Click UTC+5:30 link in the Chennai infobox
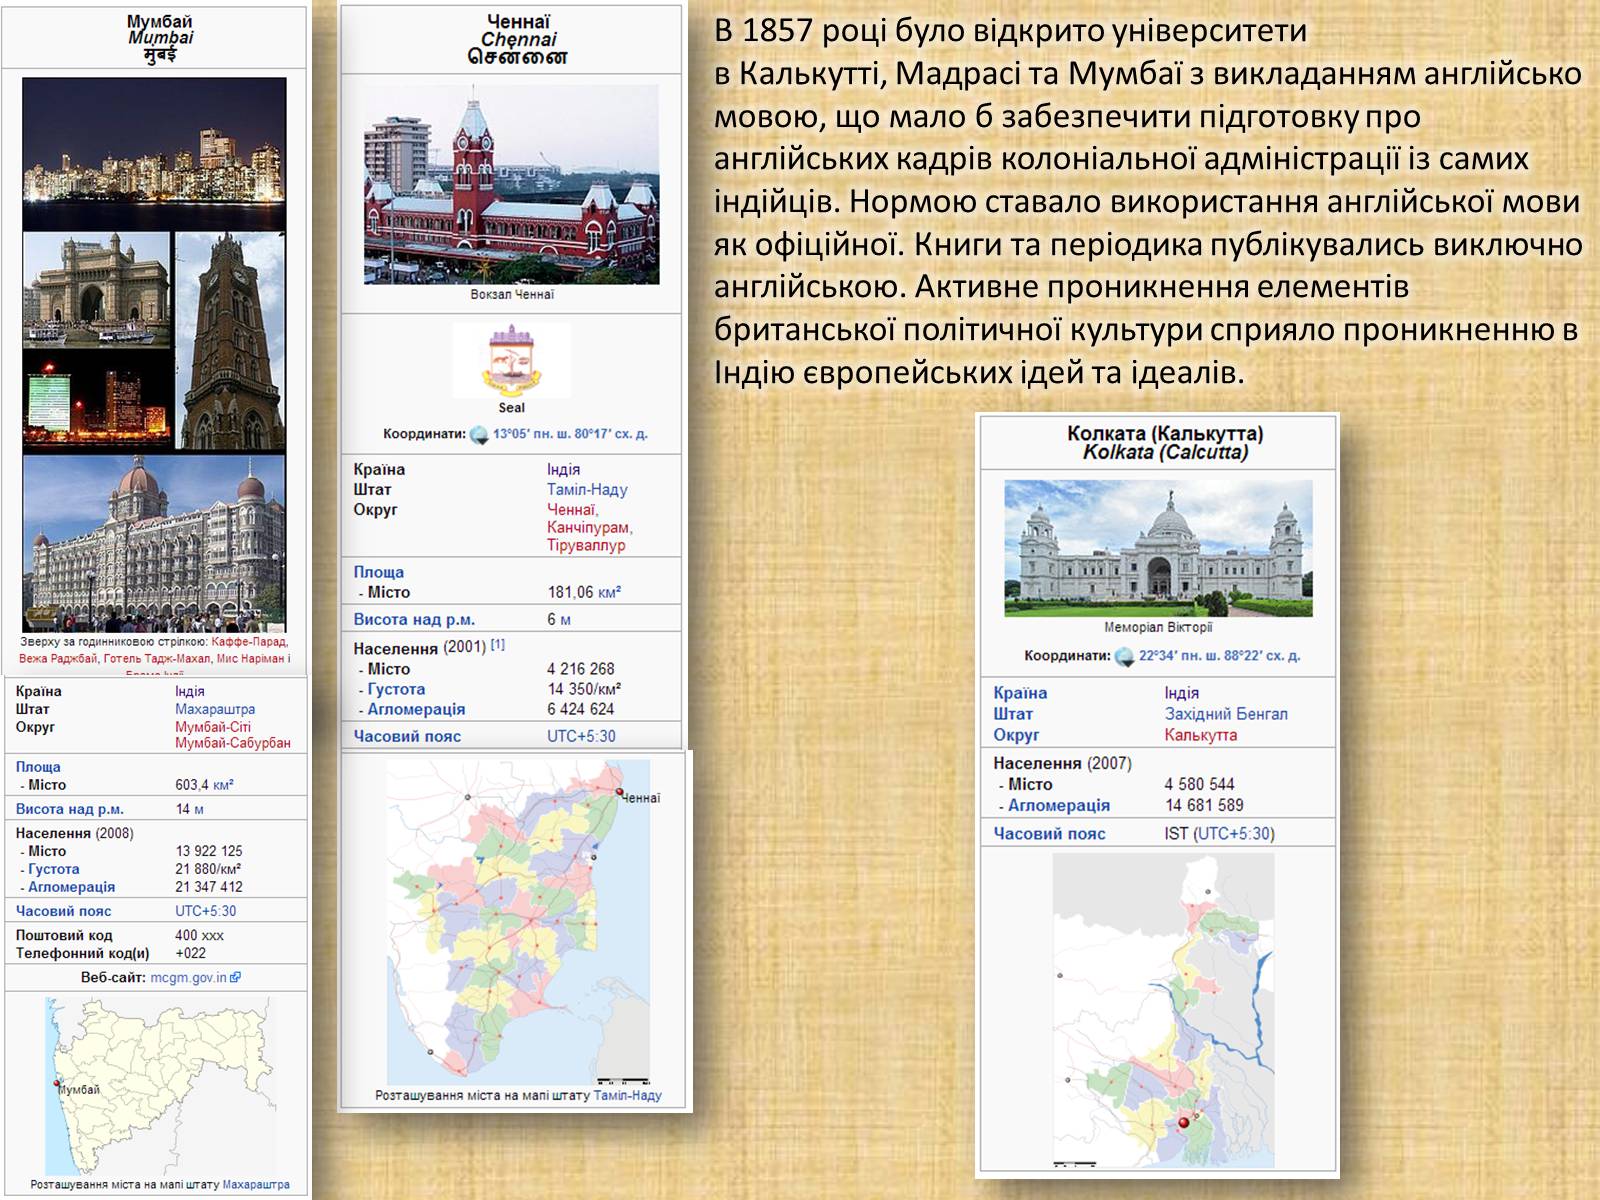Image resolution: width=1600 pixels, height=1200 pixels. tap(581, 736)
